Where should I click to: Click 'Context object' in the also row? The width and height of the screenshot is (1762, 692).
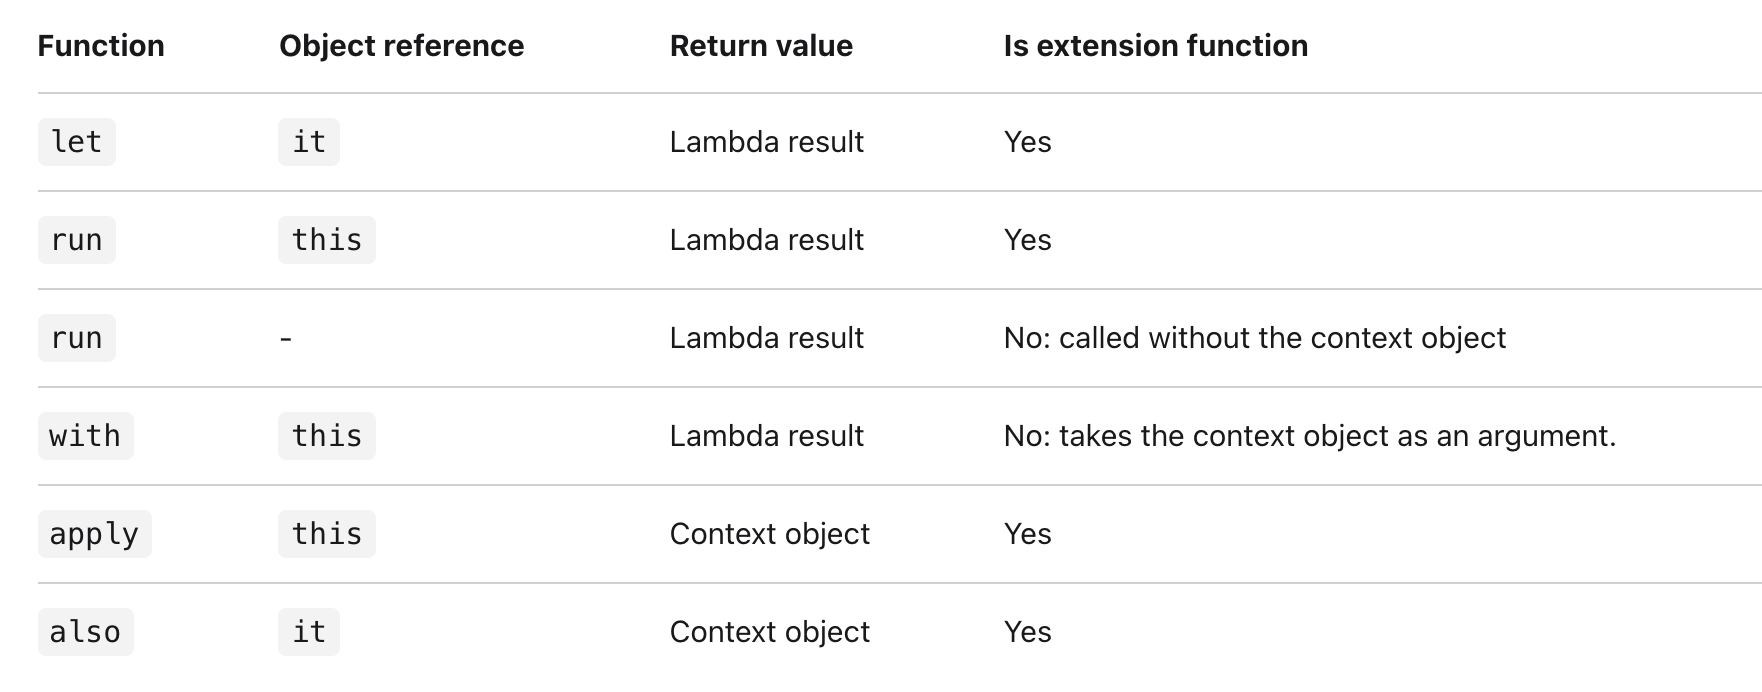pyautogui.click(x=769, y=632)
